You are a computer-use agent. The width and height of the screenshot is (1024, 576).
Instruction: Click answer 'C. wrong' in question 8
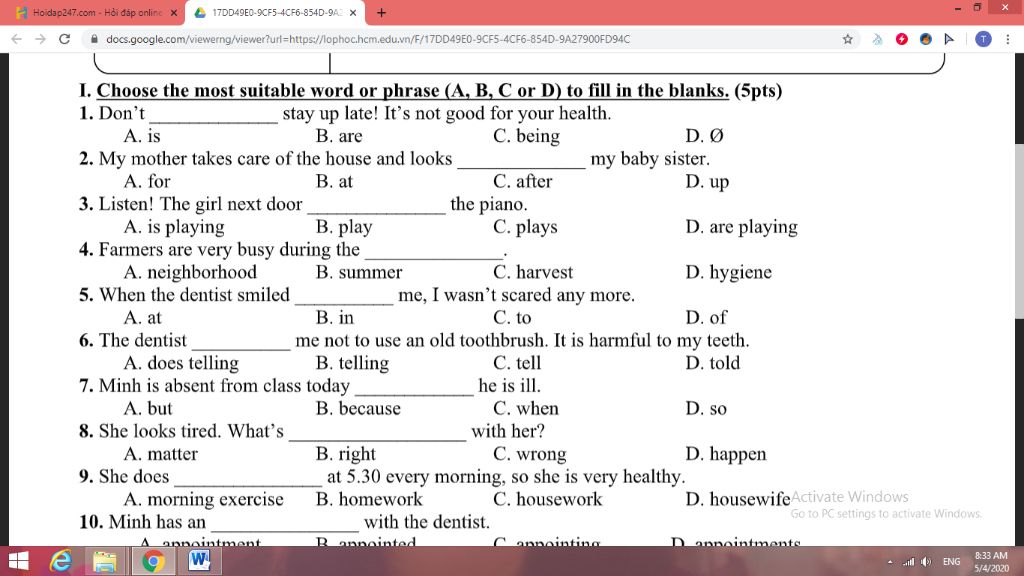pyautogui.click(x=530, y=454)
